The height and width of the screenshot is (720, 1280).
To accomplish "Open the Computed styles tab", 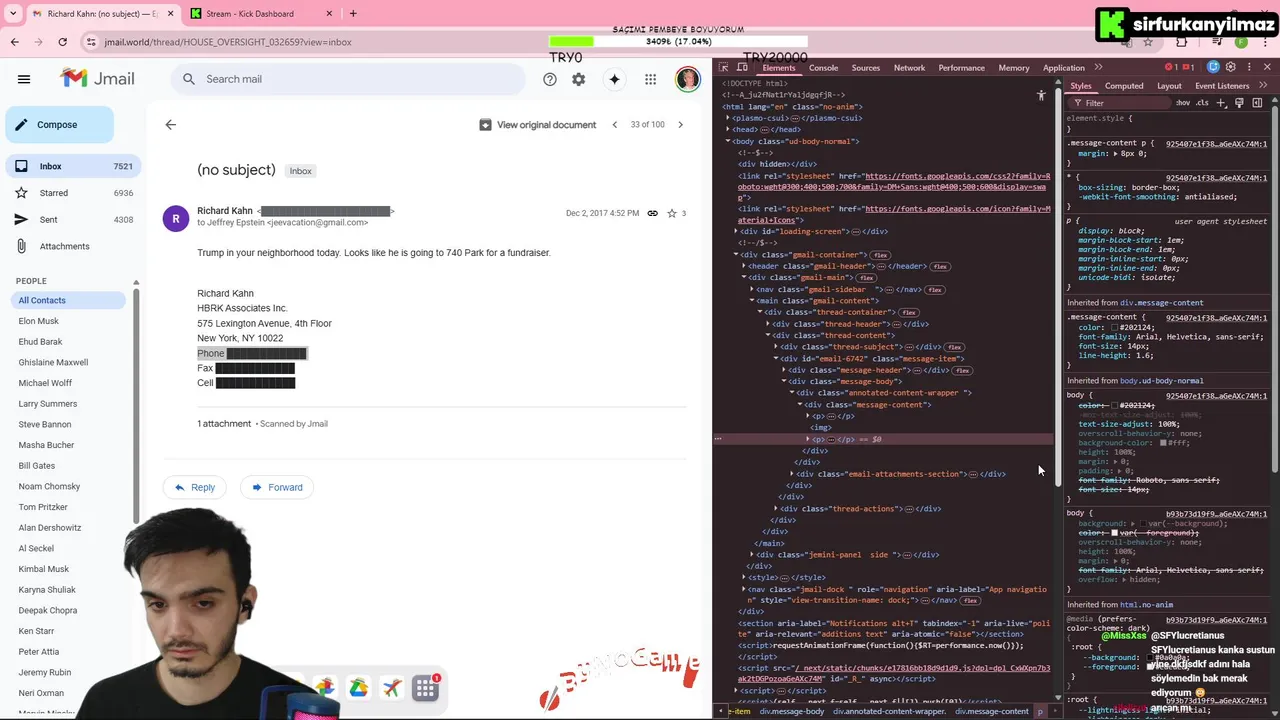I will coord(1124,86).
